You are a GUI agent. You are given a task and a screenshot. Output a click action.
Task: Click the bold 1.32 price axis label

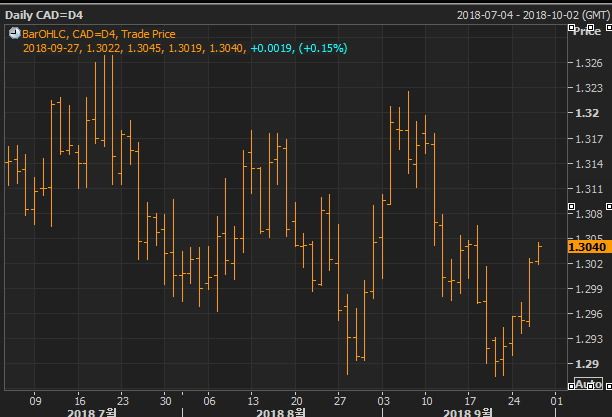(587, 113)
